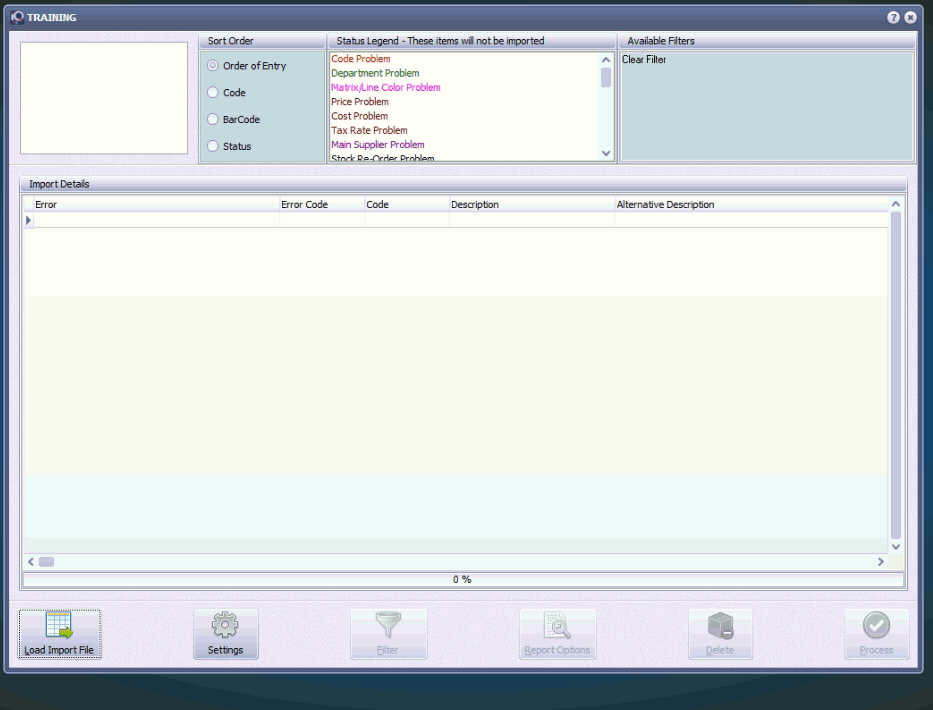
Task: Click Clear Filter in Available Filters
Action: click(644, 60)
